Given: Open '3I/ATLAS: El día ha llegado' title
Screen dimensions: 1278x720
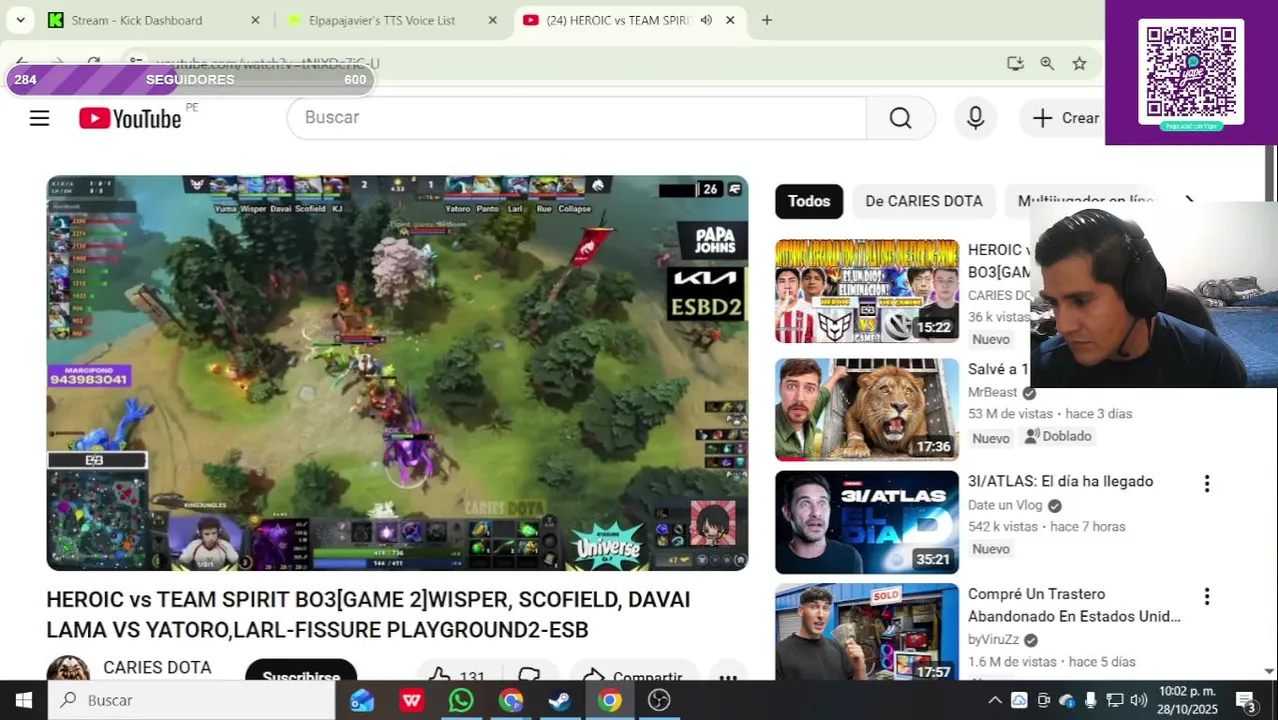Looking at the screenshot, I should tap(1060, 481).
